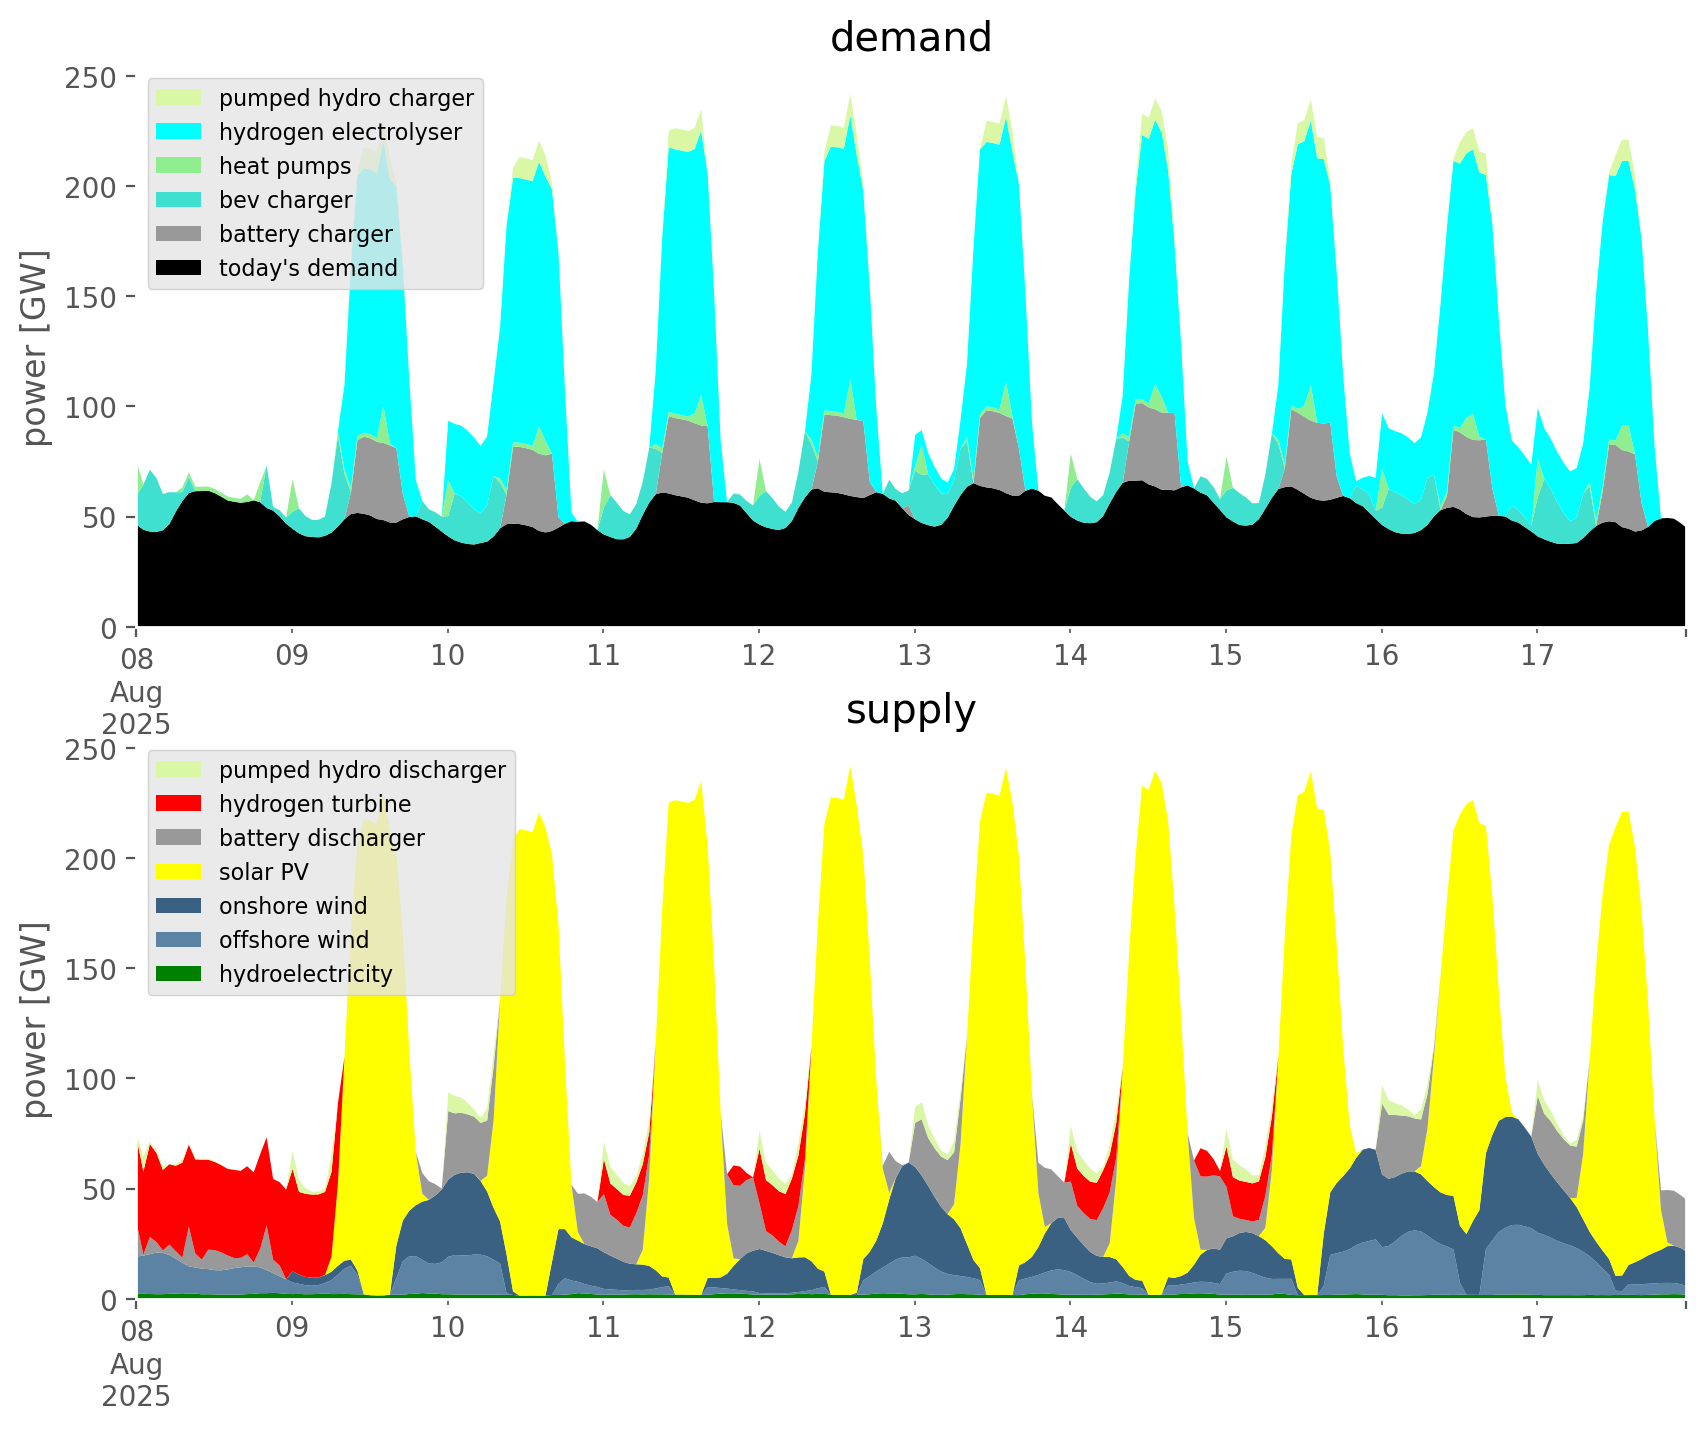Click day 16 on the supply chart x-axis

pyautogui.click(x=1381, y=1328)
